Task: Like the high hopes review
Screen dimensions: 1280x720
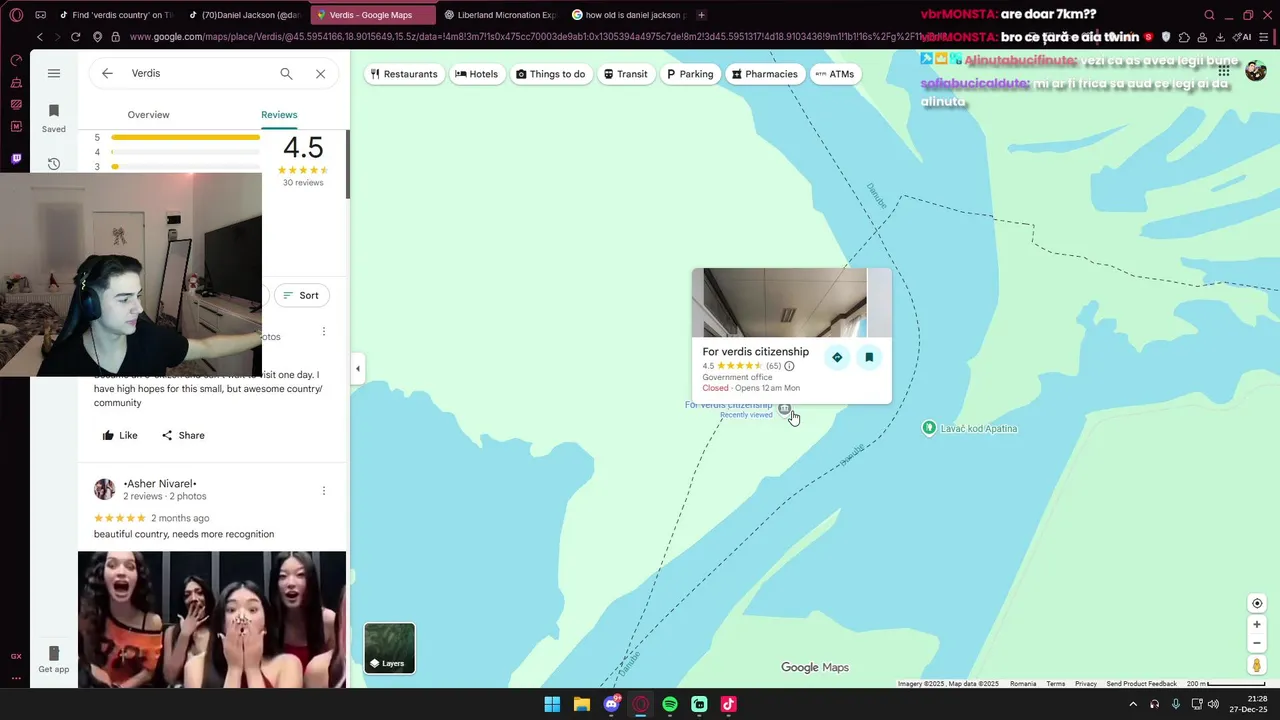Action: [x=120, y=435]
